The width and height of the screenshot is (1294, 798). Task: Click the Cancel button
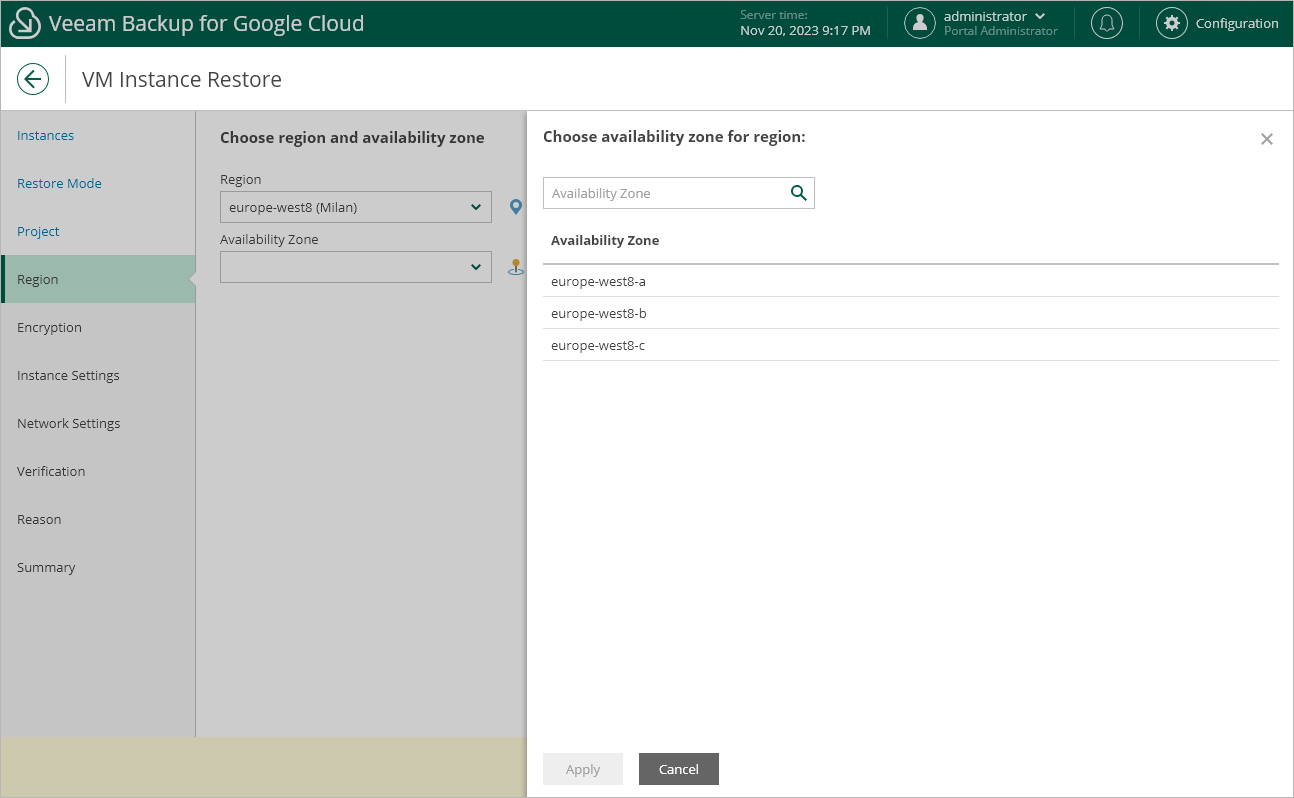(x=679, y=769)
